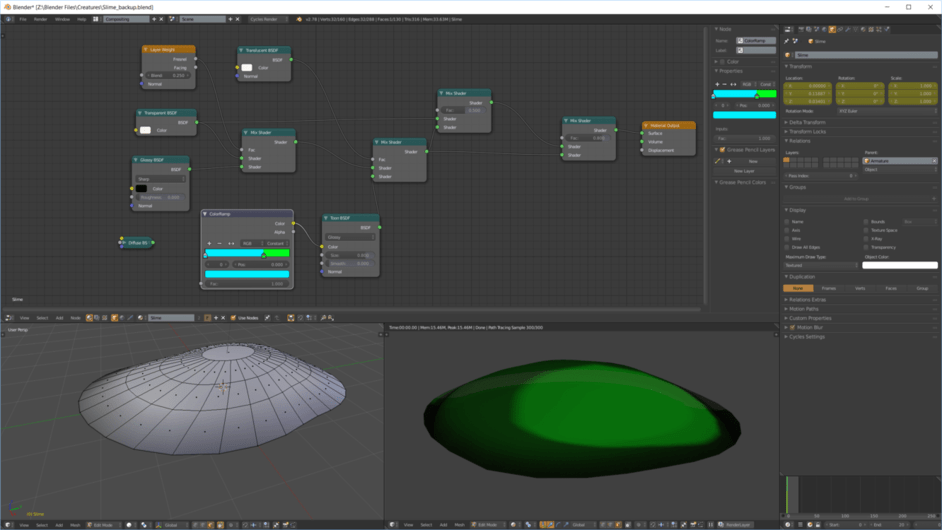
Task: Open the Maximum Draw Type Textured dropdown
Action: tap(821, 266)
